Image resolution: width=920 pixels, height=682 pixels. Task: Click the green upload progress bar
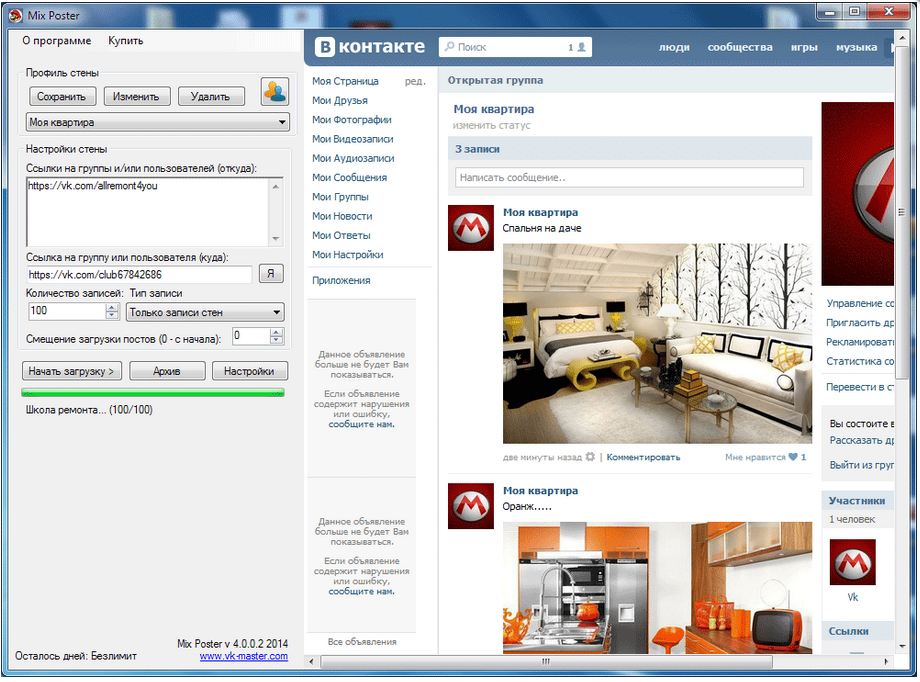[153, 392]
